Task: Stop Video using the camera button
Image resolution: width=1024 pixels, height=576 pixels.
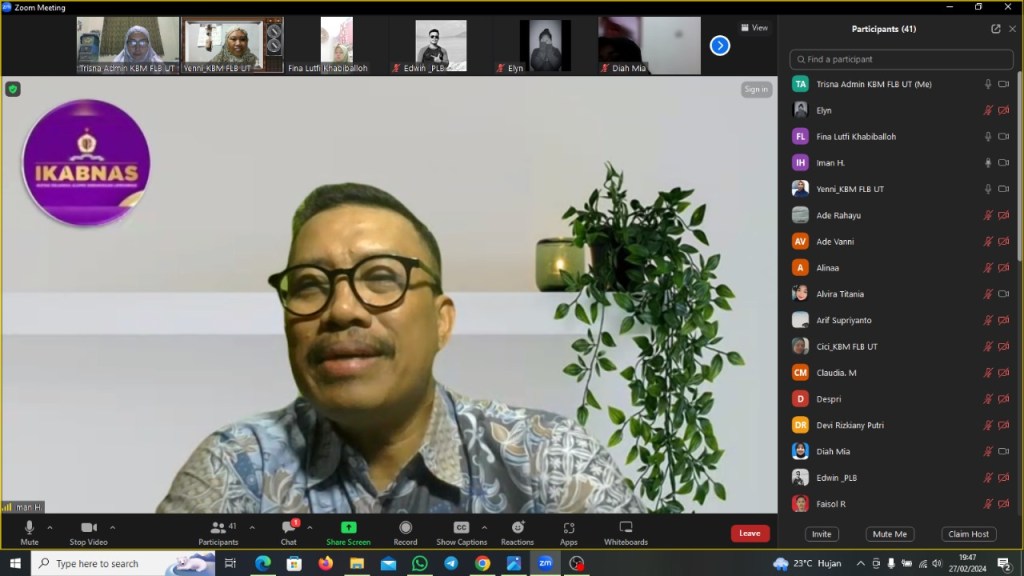Action: [88, 528]
